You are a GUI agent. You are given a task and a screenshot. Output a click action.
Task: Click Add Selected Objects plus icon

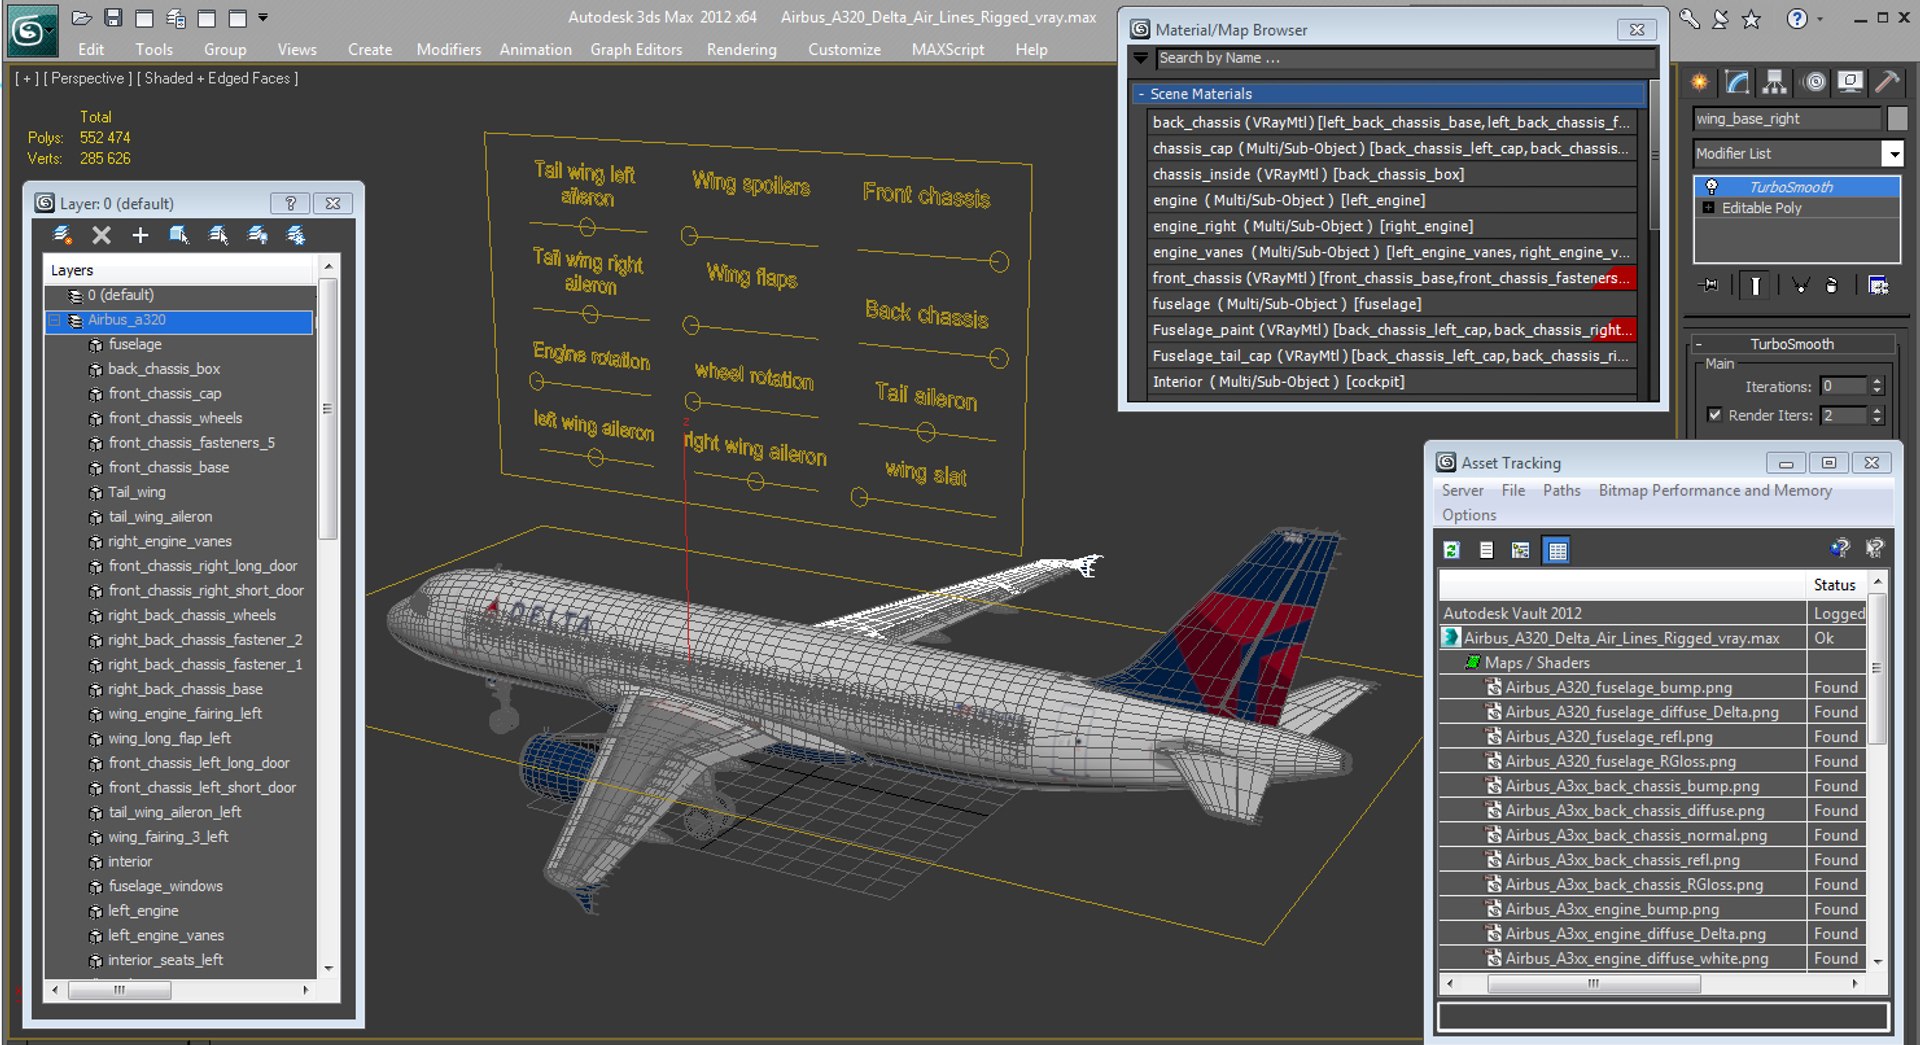coord(140,235)
